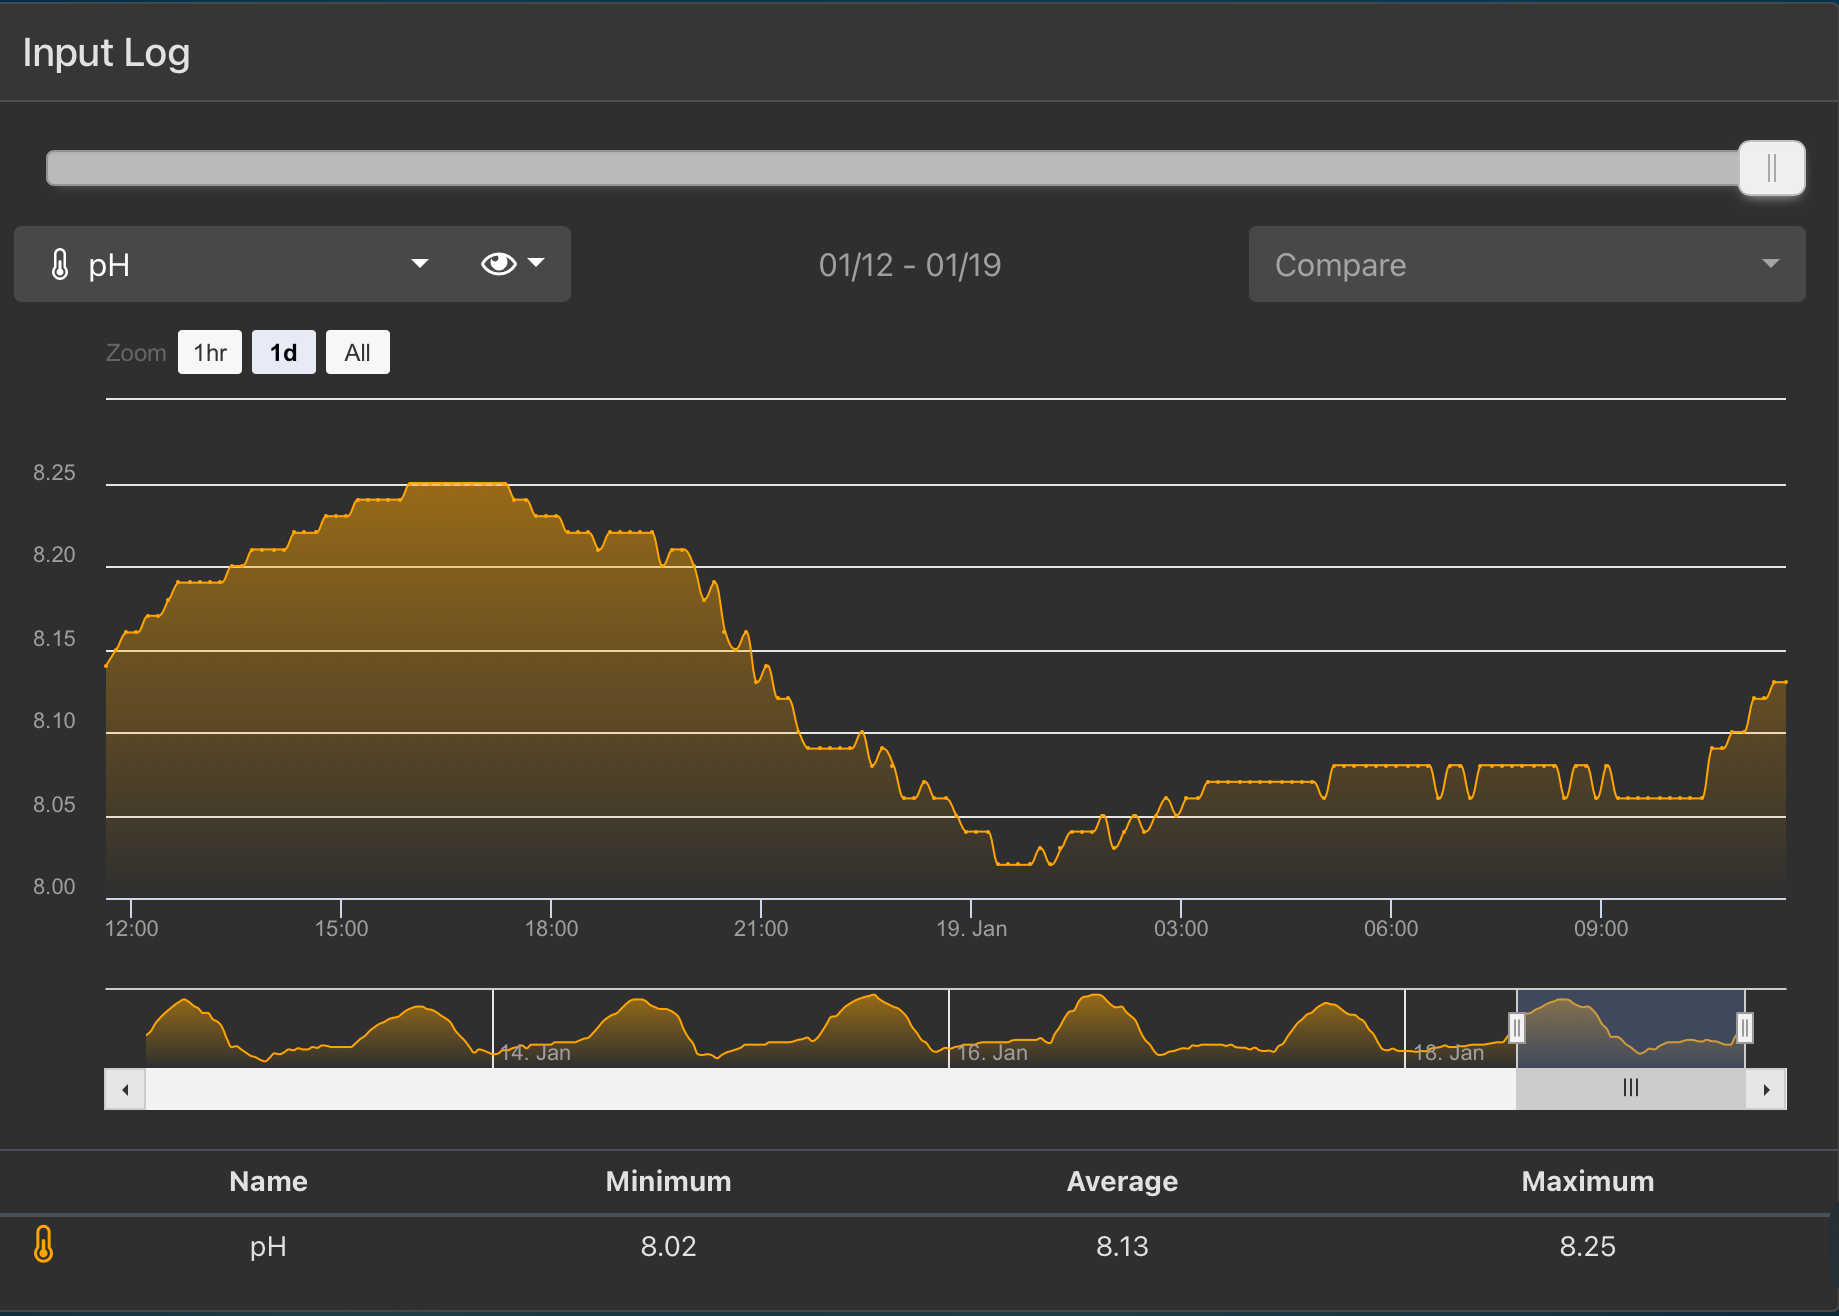Select the 1d zoom range
The height and width of the screenshot is (1316, 1839).
tap(284, 353)
